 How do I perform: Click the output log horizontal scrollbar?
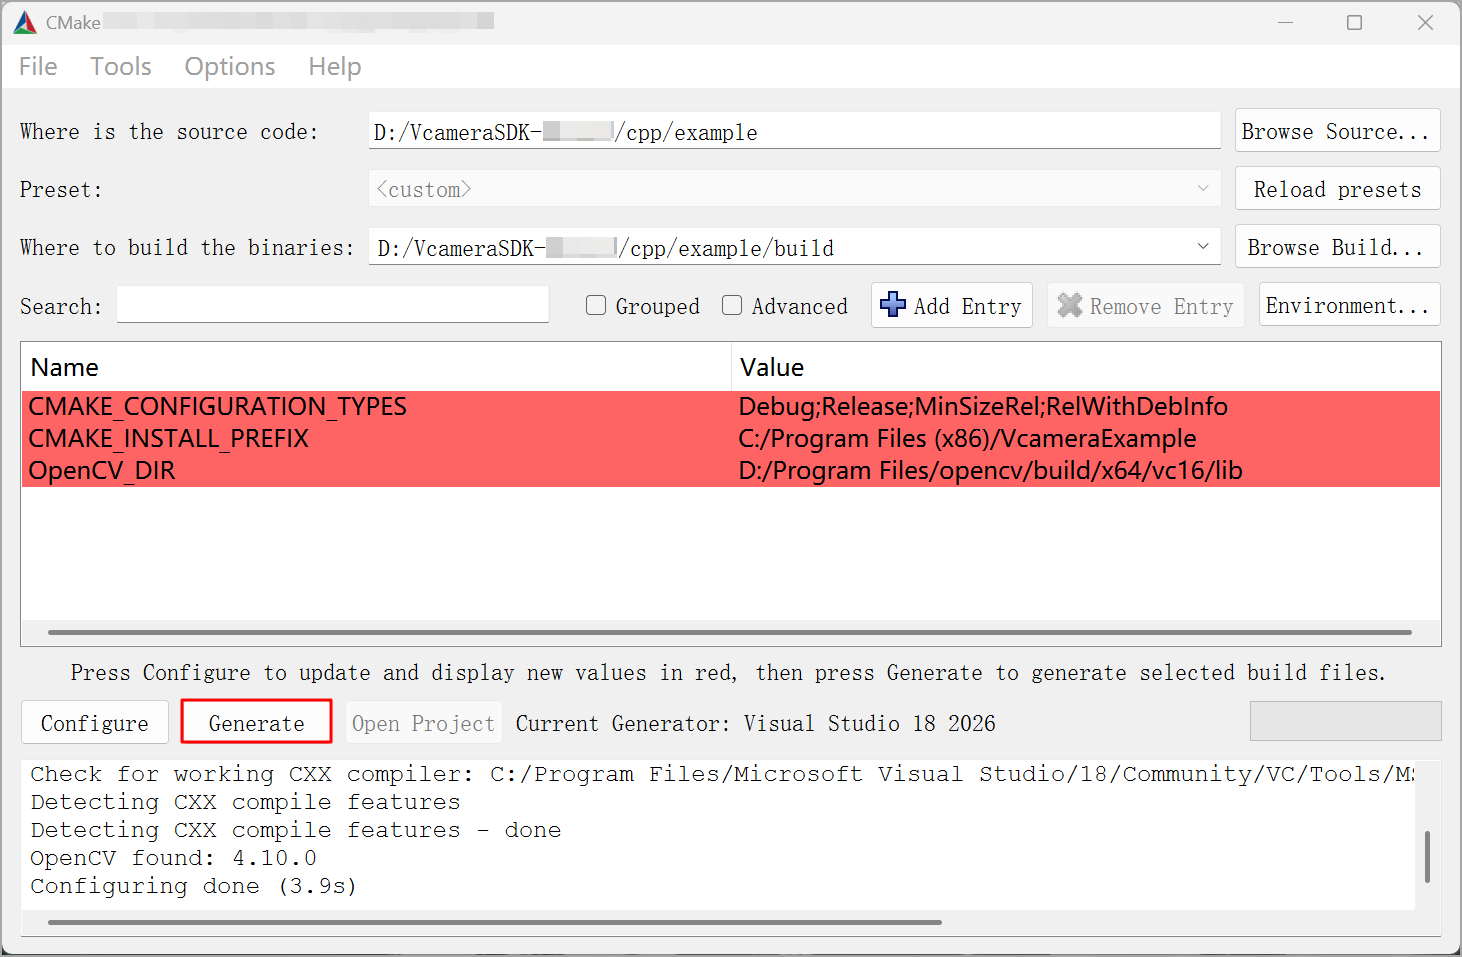tap(495, 922)
